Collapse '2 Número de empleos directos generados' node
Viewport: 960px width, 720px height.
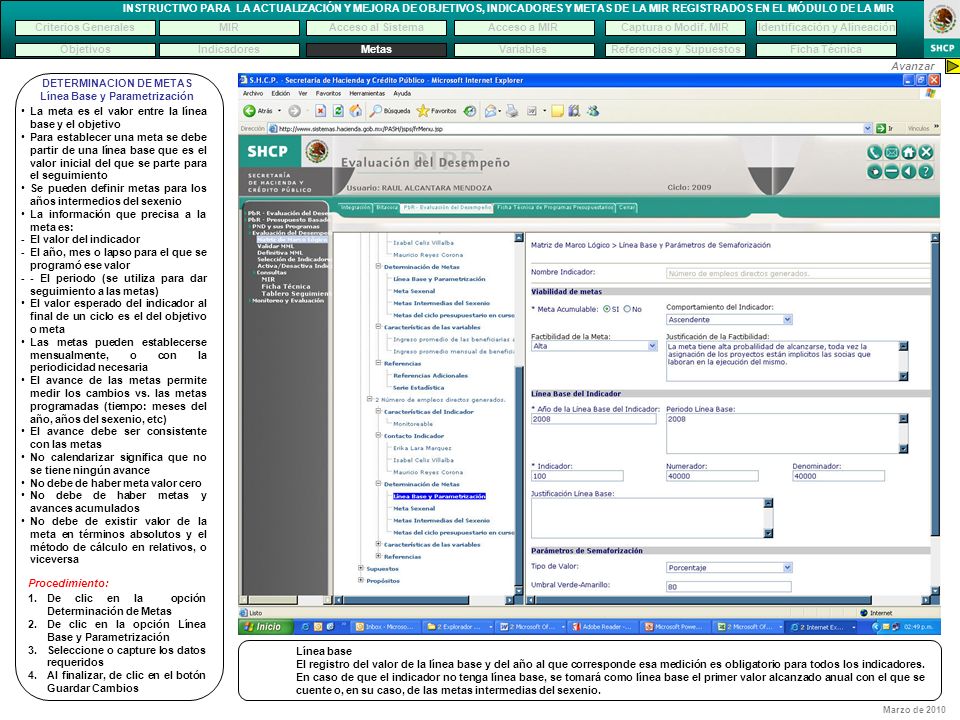pos(369,399)
